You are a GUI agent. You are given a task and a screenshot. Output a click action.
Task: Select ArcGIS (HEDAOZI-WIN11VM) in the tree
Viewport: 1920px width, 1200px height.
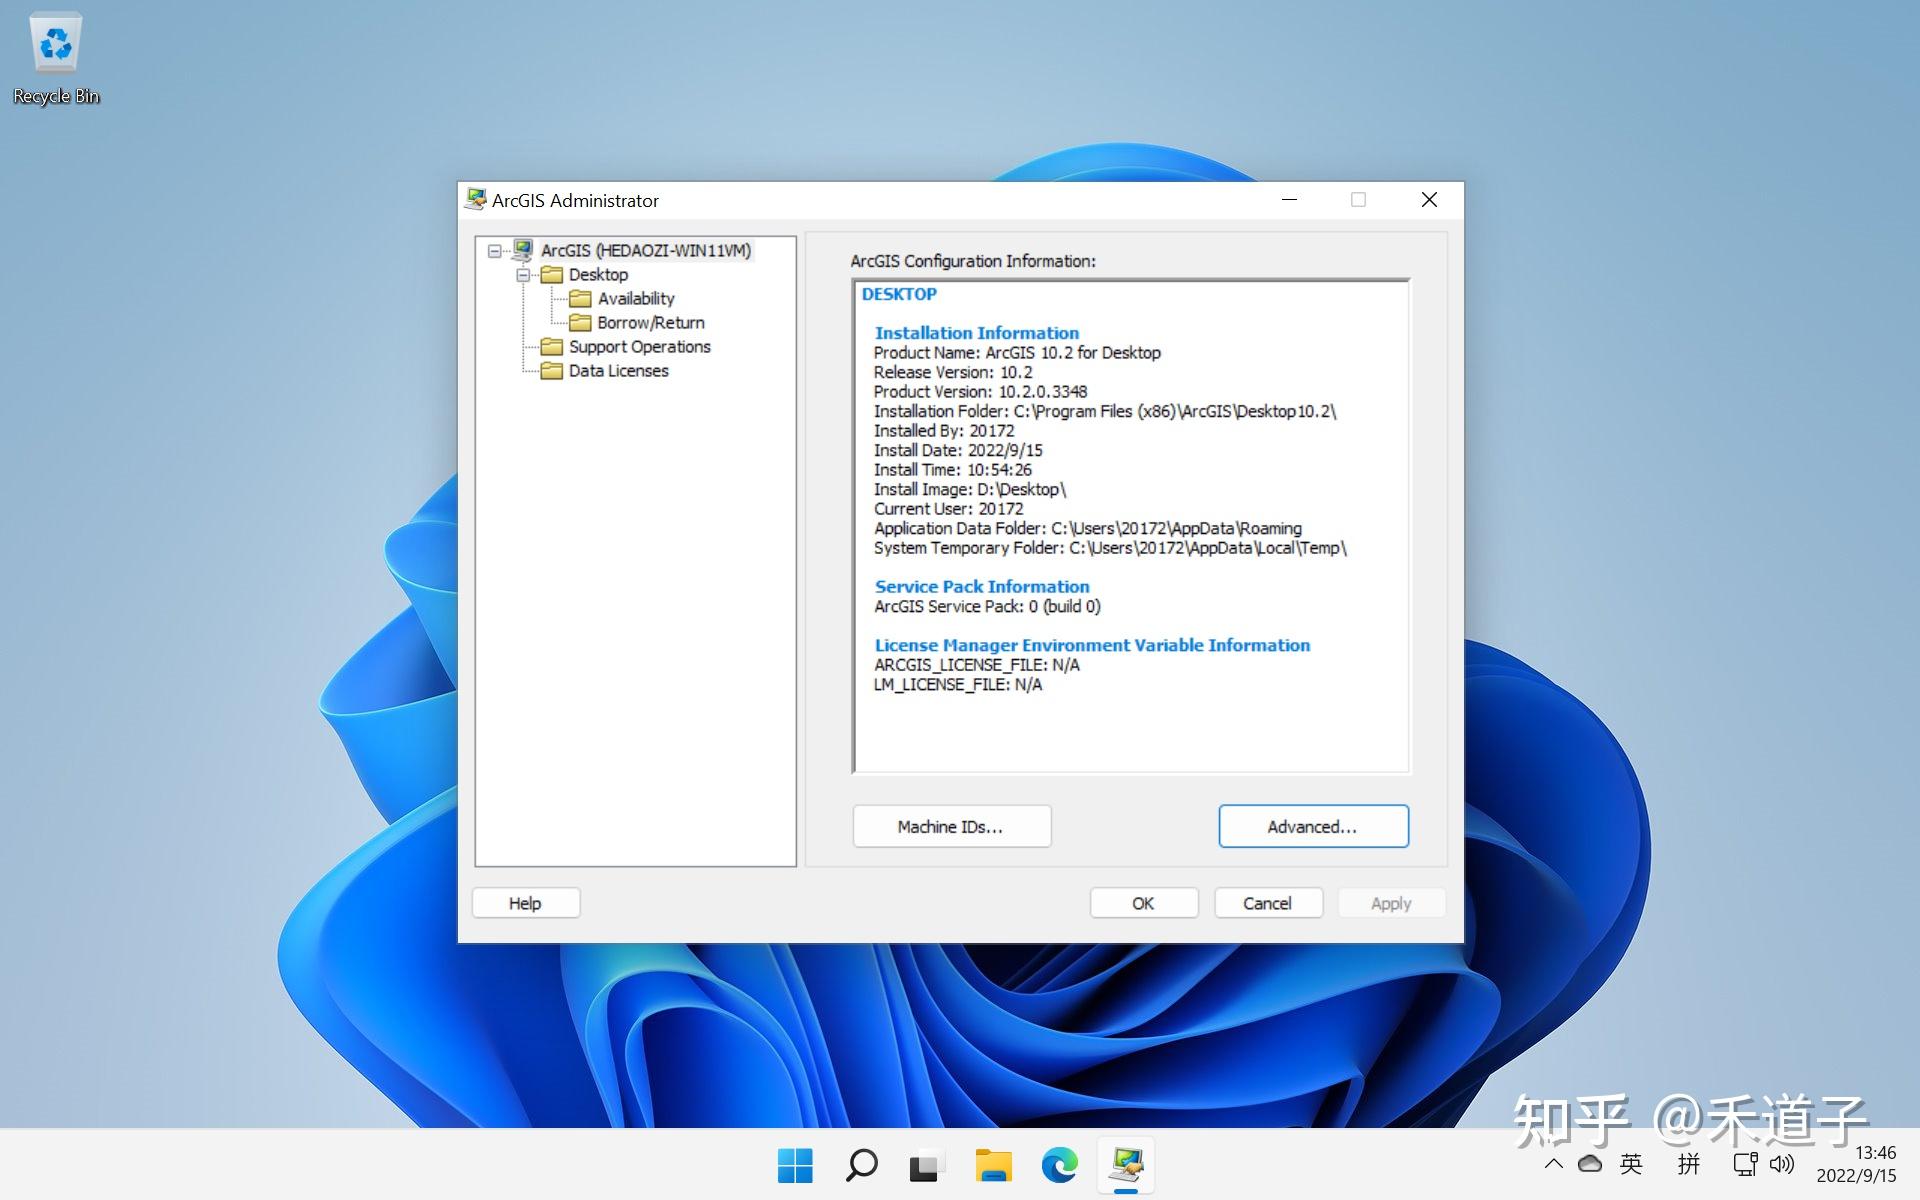tap(646, 250)
